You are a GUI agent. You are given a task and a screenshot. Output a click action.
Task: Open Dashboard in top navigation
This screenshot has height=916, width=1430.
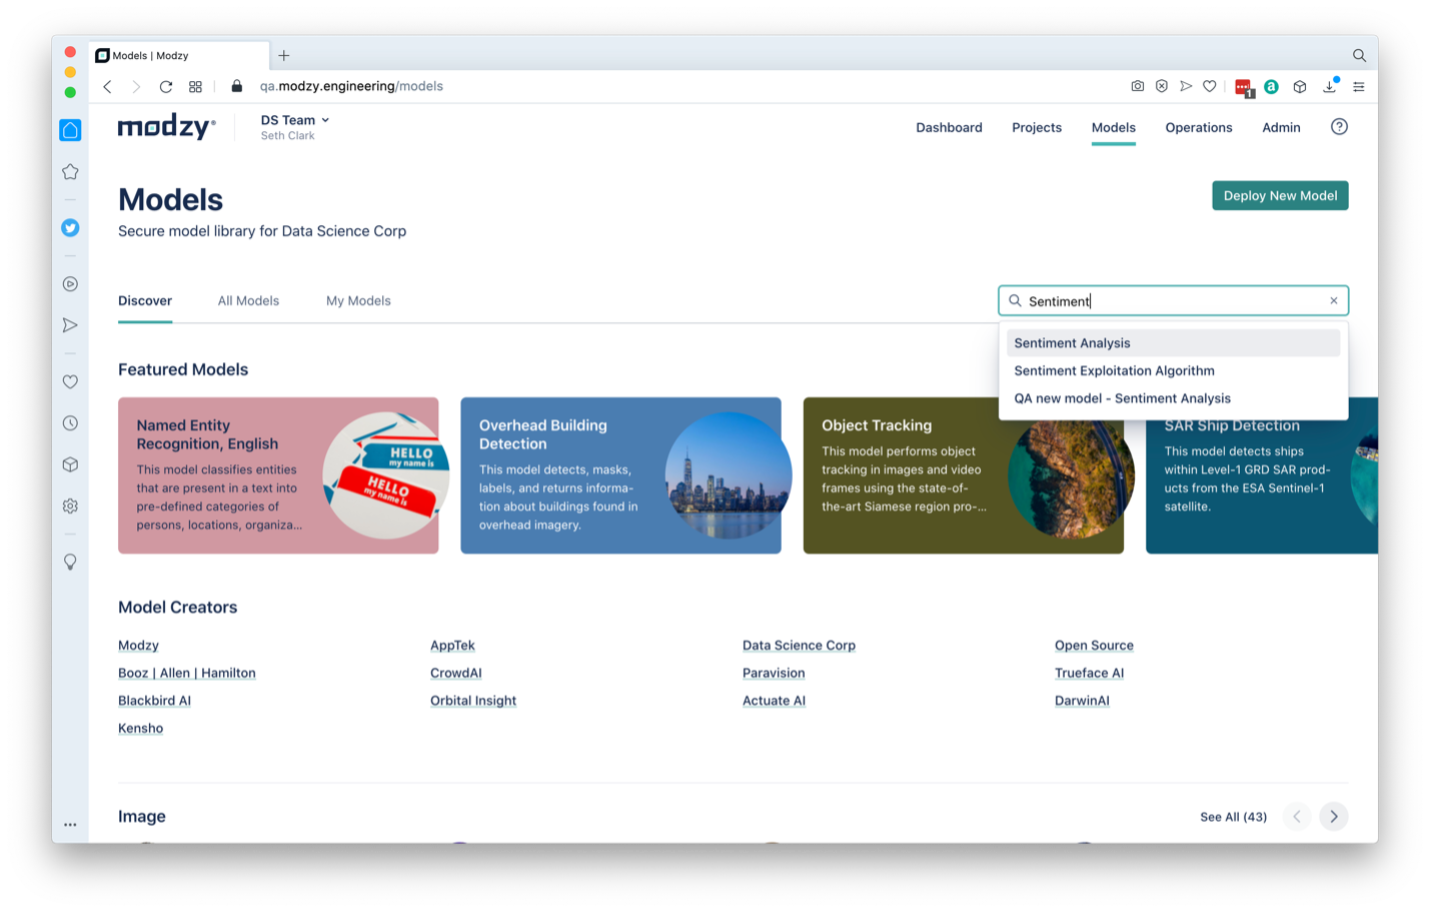click(949, 128)
